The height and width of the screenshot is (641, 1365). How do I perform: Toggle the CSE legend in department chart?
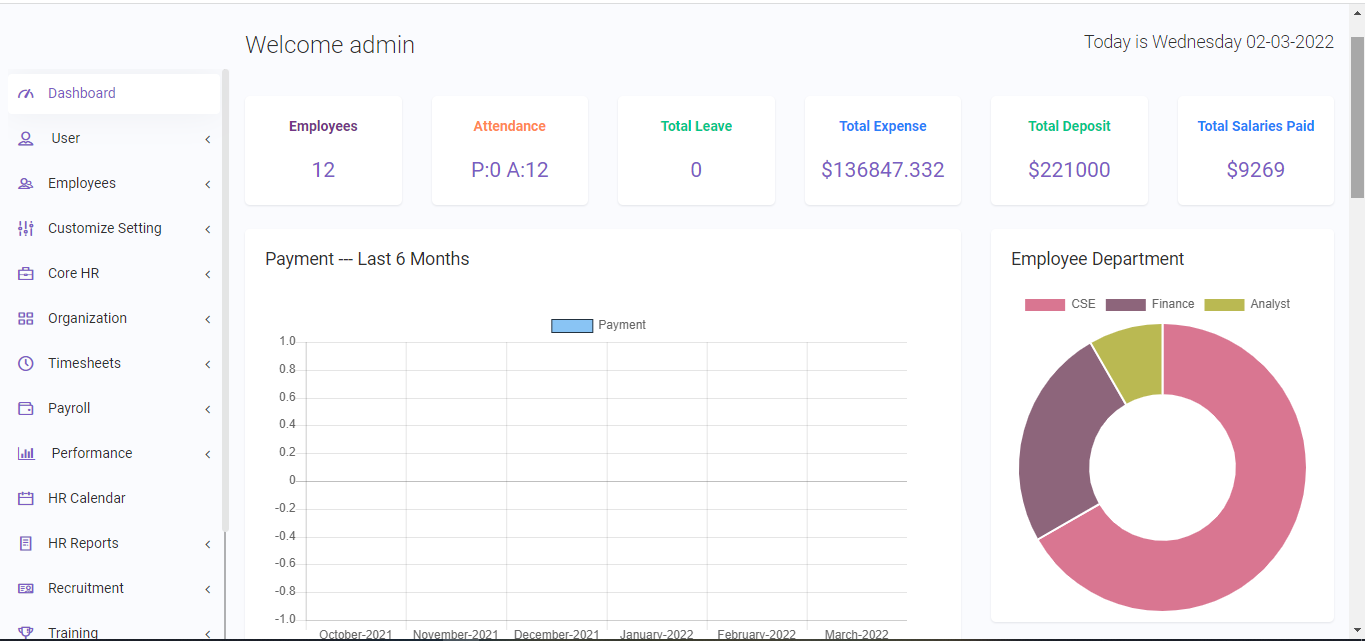1044,305
